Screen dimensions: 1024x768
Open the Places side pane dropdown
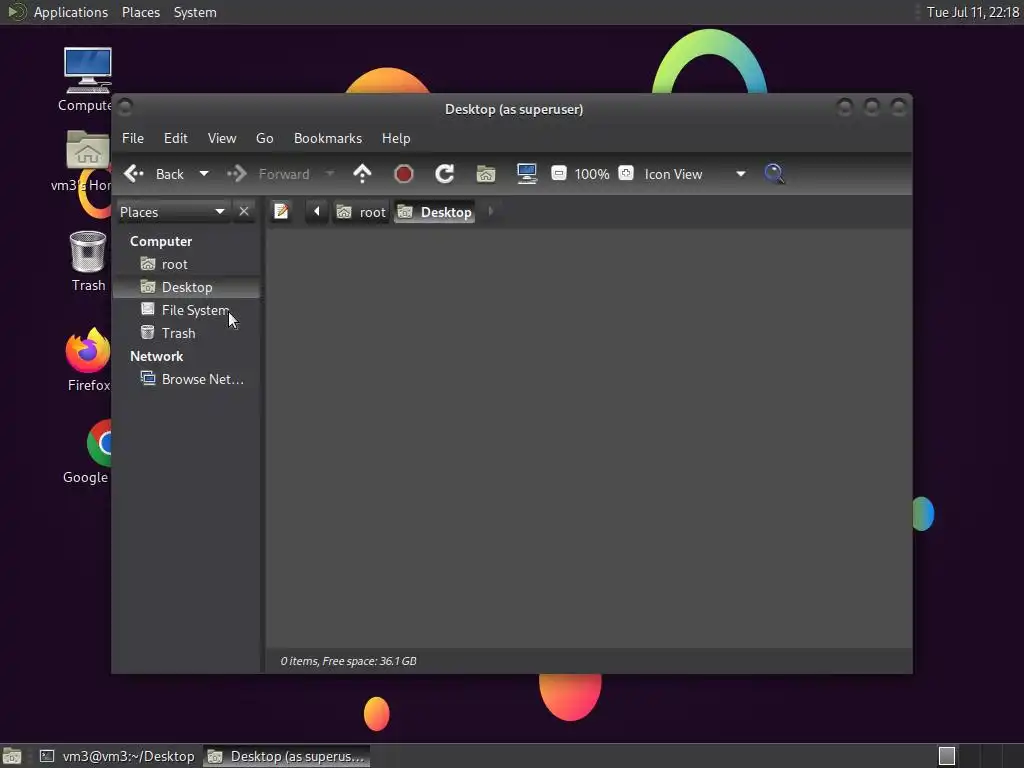pos(172,212)
